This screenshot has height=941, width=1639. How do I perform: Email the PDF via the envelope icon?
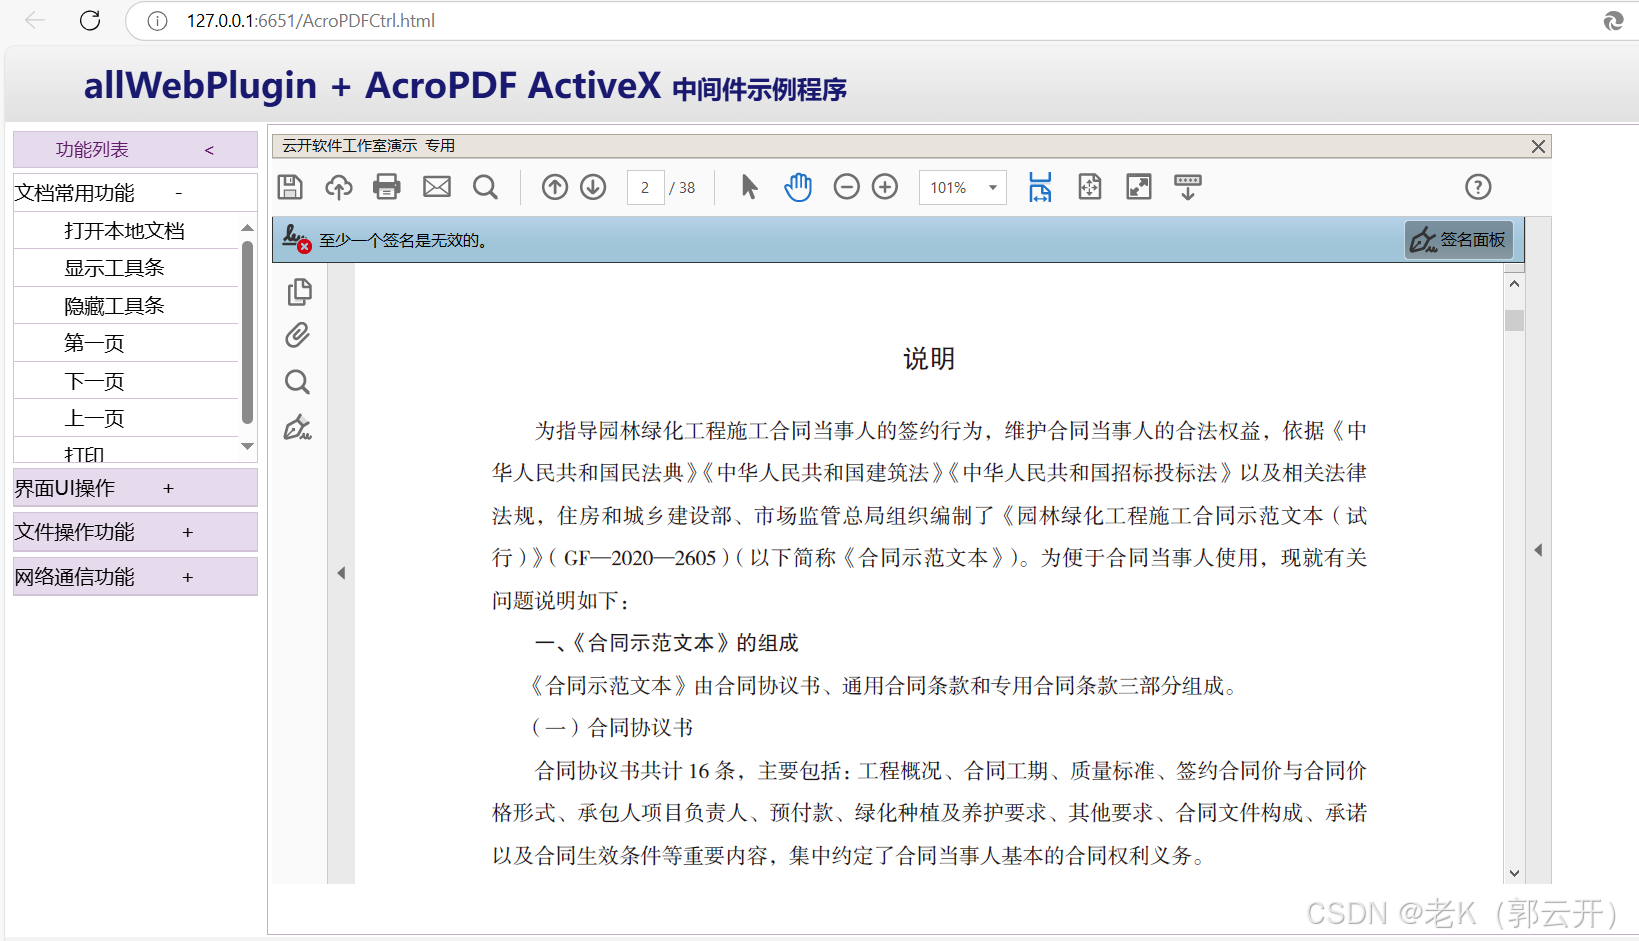(436, 187)
